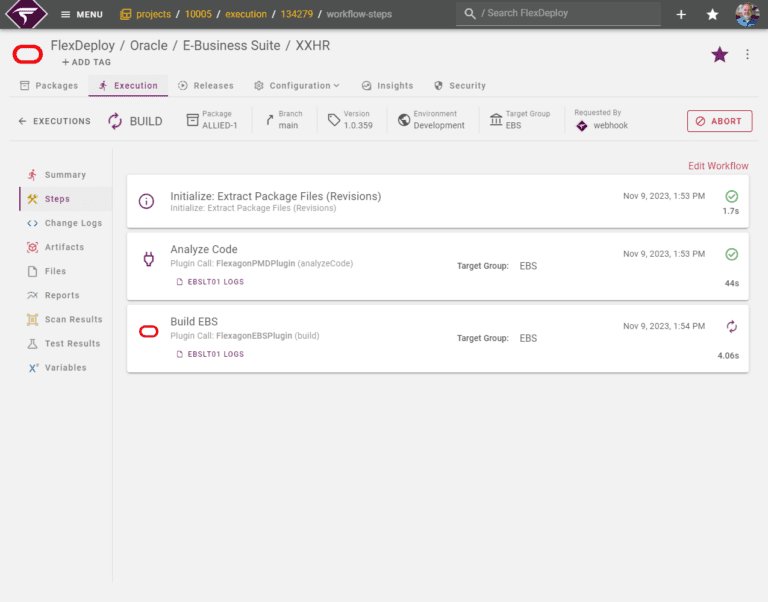
Task: Click the green success check on Analyze Code
Action: point(731,254)
